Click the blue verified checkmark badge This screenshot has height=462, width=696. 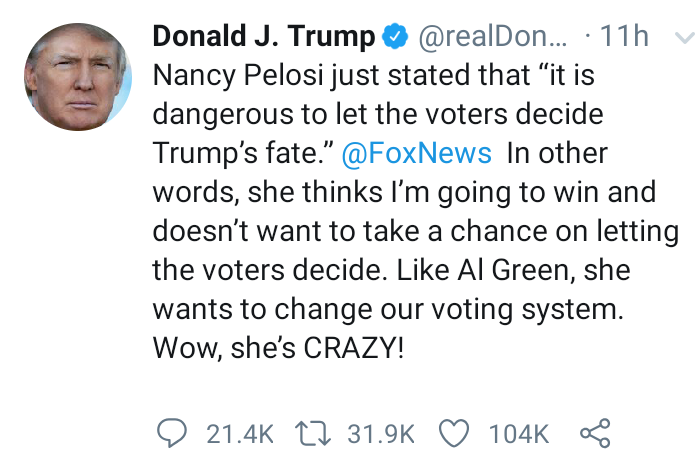395,36
